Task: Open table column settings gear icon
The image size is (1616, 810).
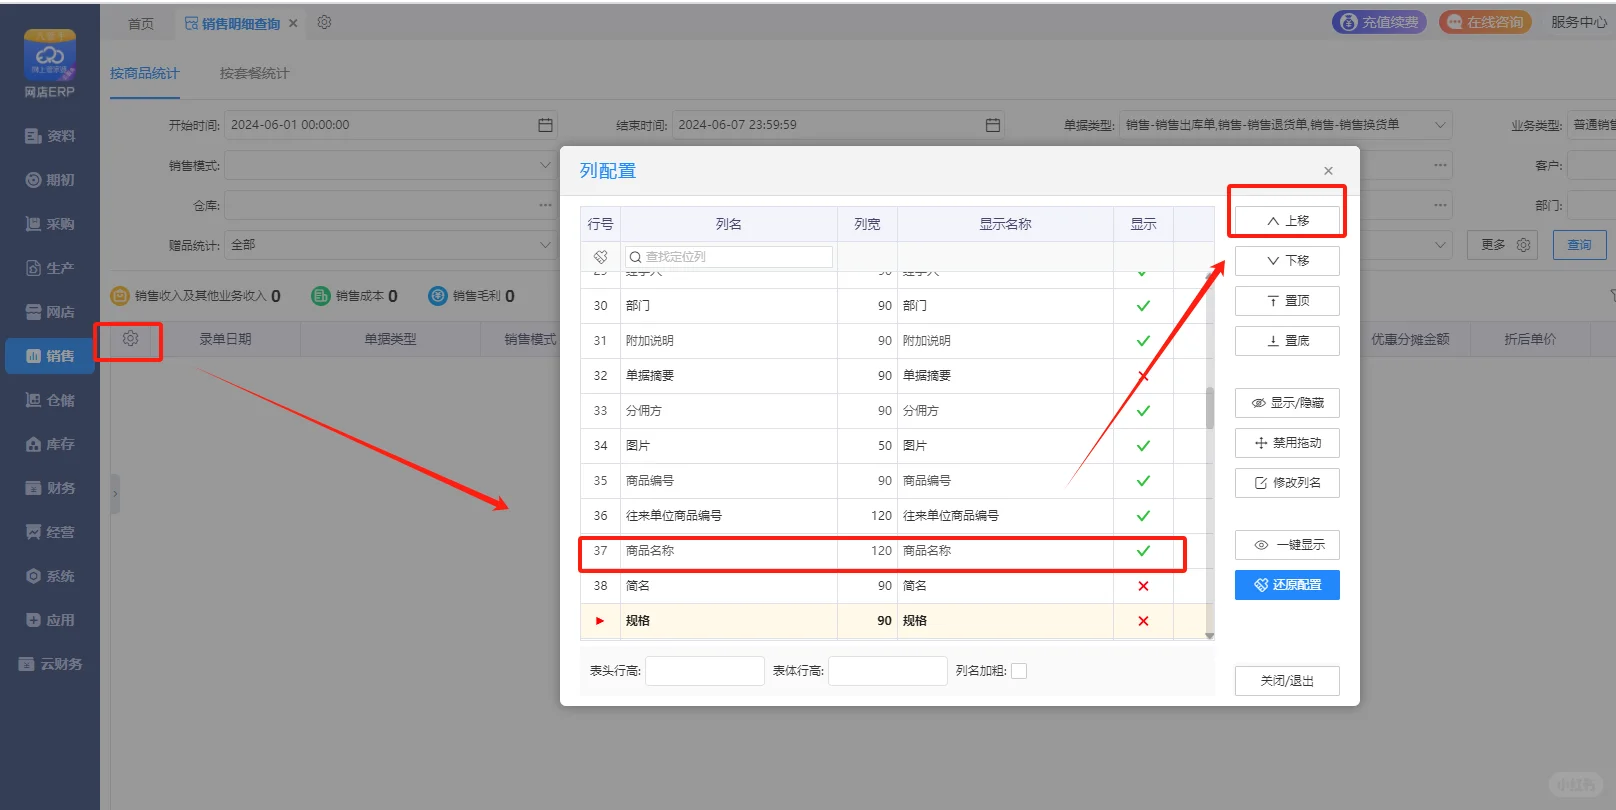Action: pos(130,339)
